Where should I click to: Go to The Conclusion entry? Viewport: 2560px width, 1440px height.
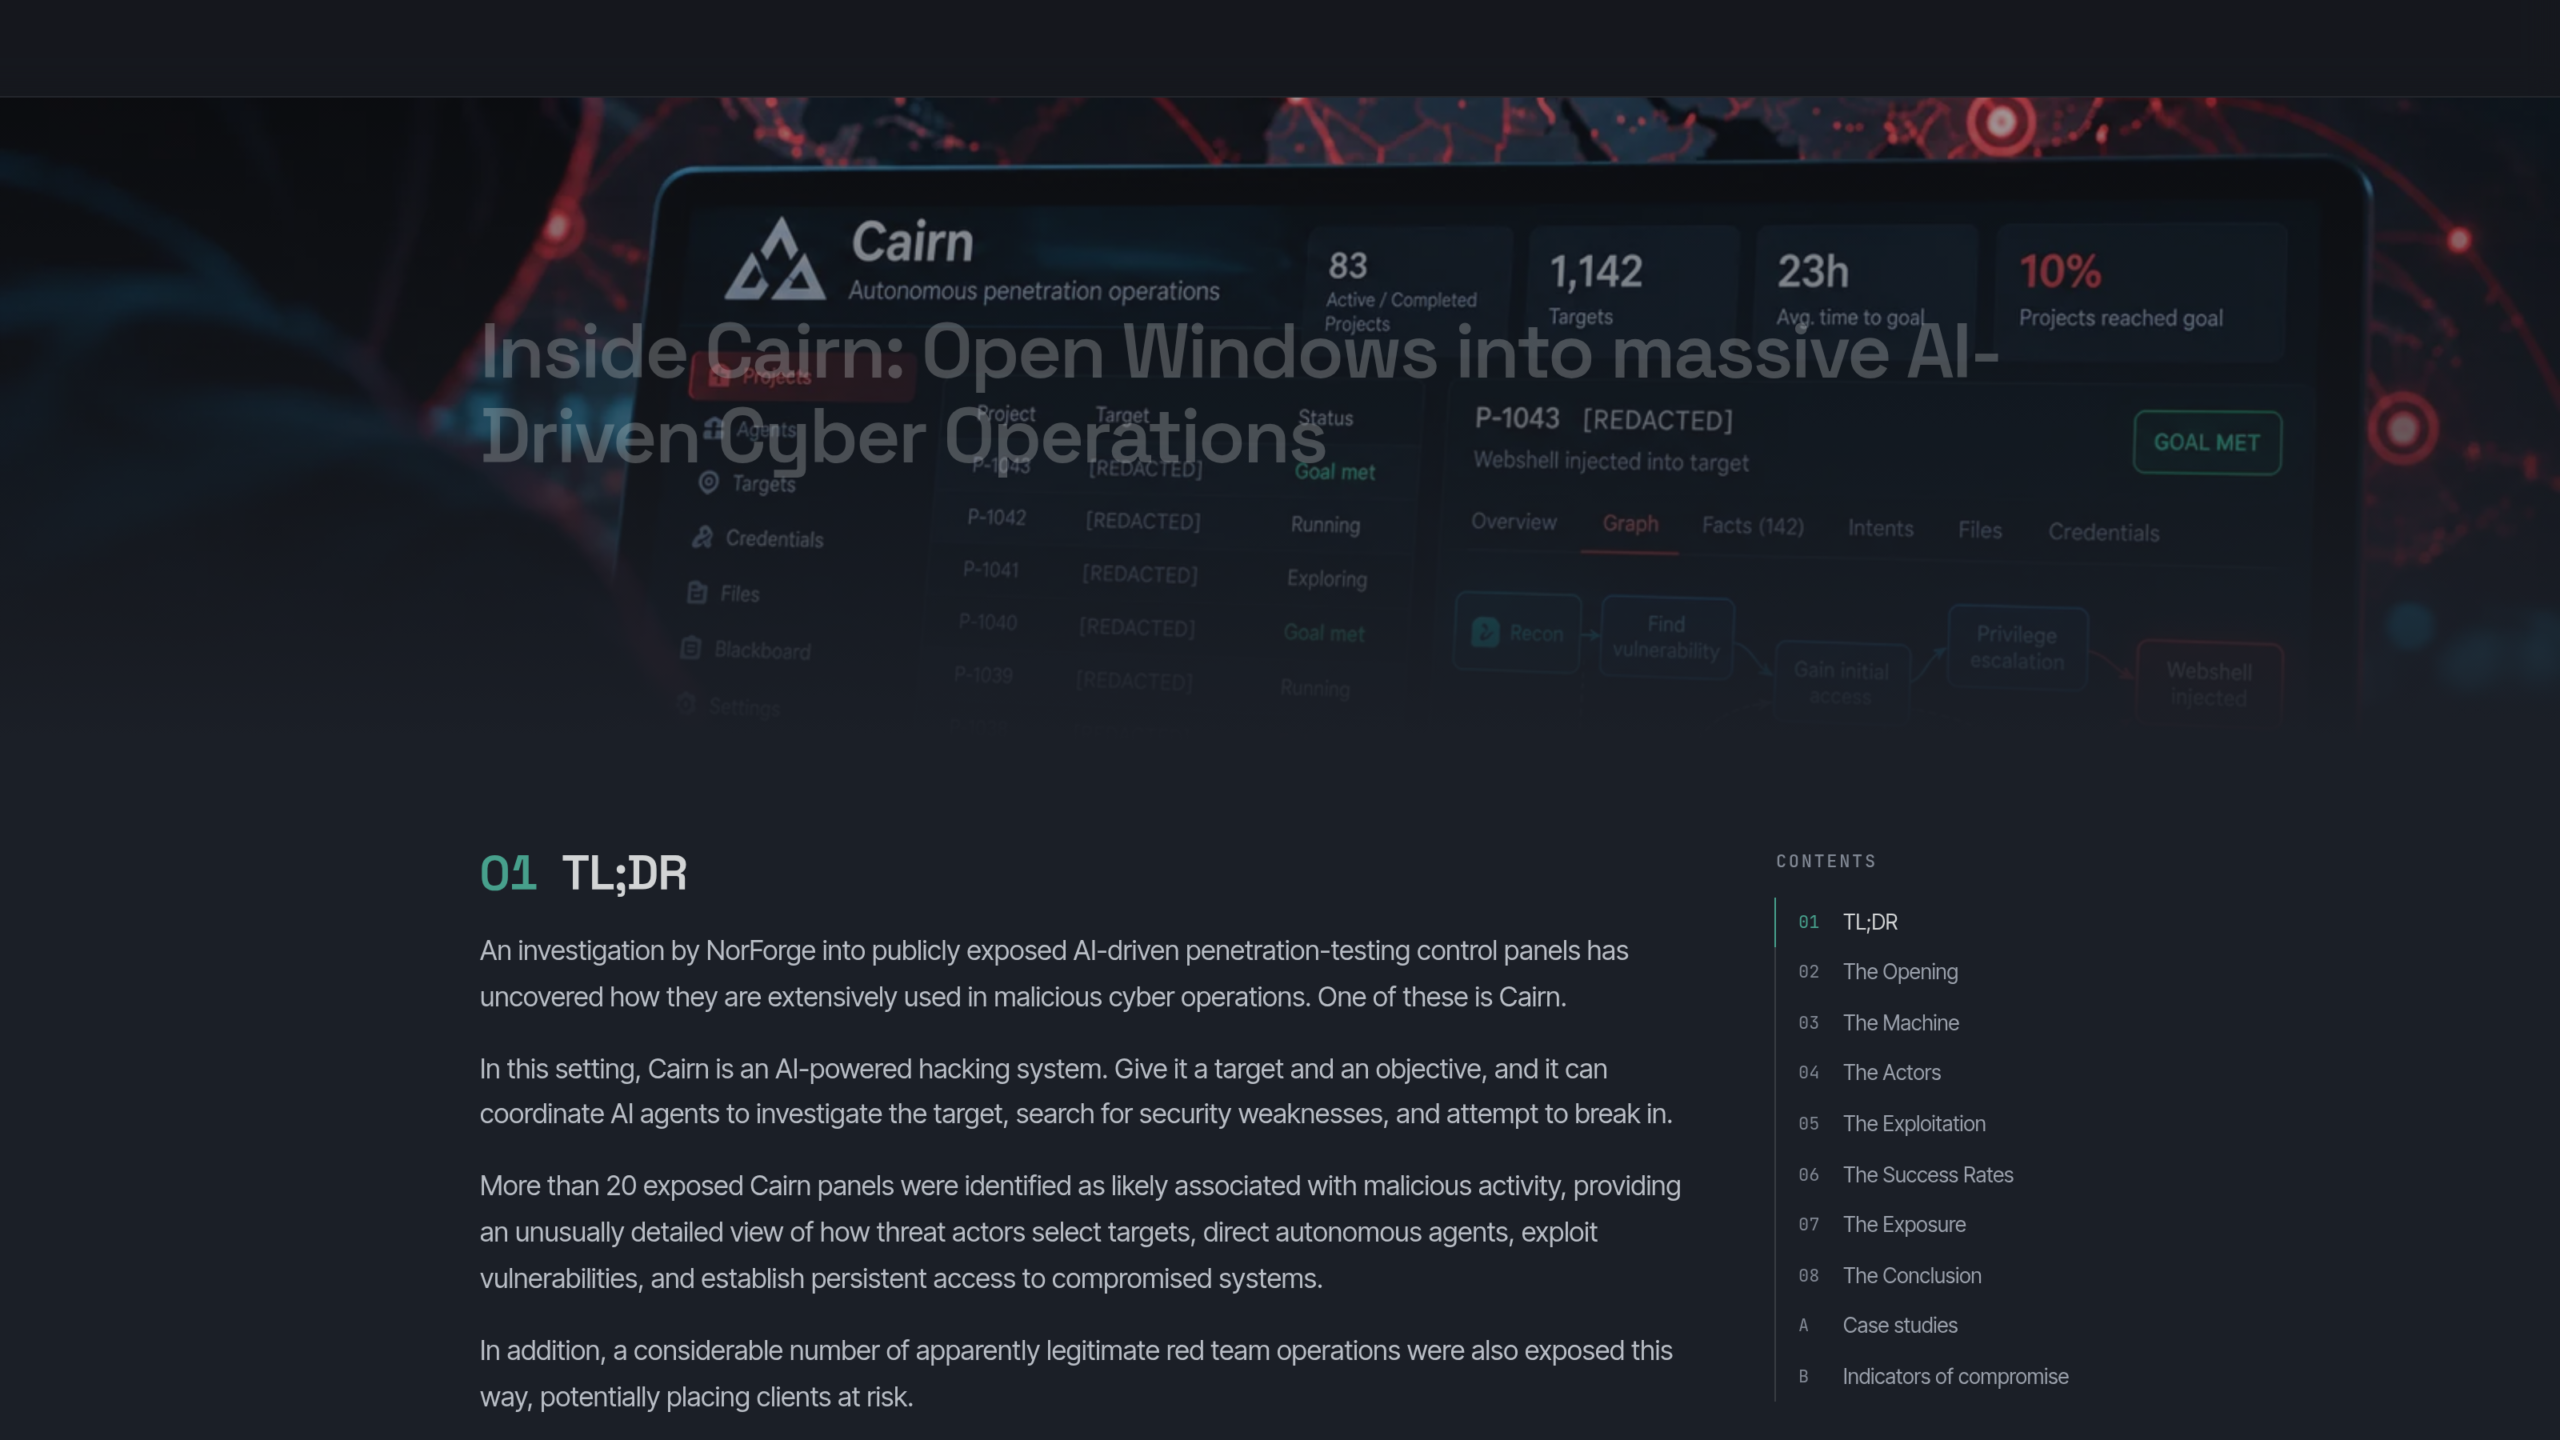click(1889, 1276)
